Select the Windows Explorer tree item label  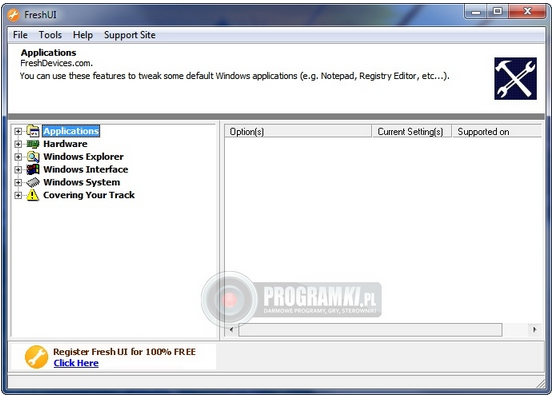(x=84, y=157)
